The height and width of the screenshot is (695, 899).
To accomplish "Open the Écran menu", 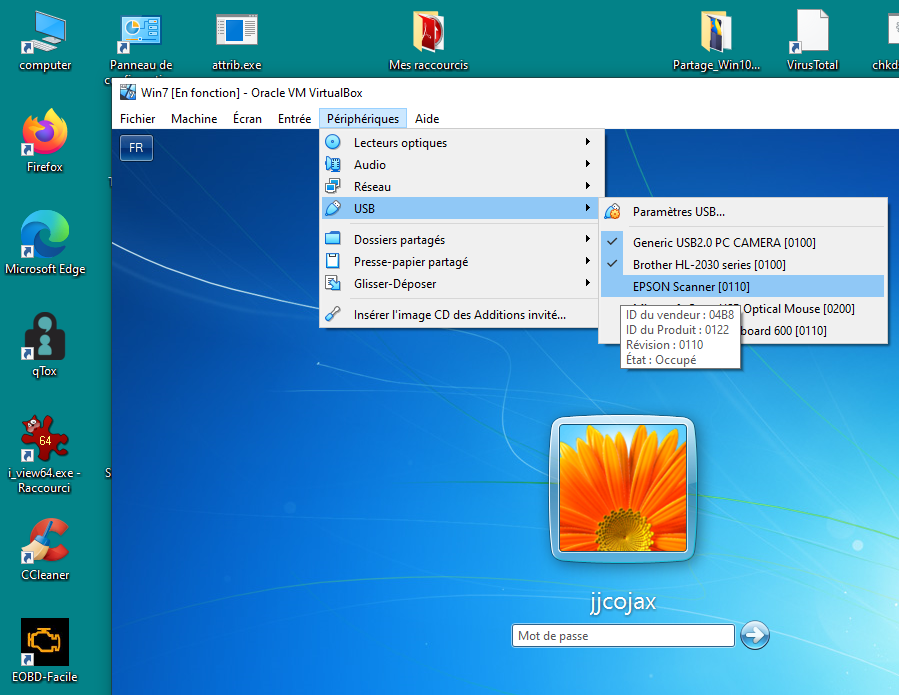I will pyautogui.click(x=247, y=119).
